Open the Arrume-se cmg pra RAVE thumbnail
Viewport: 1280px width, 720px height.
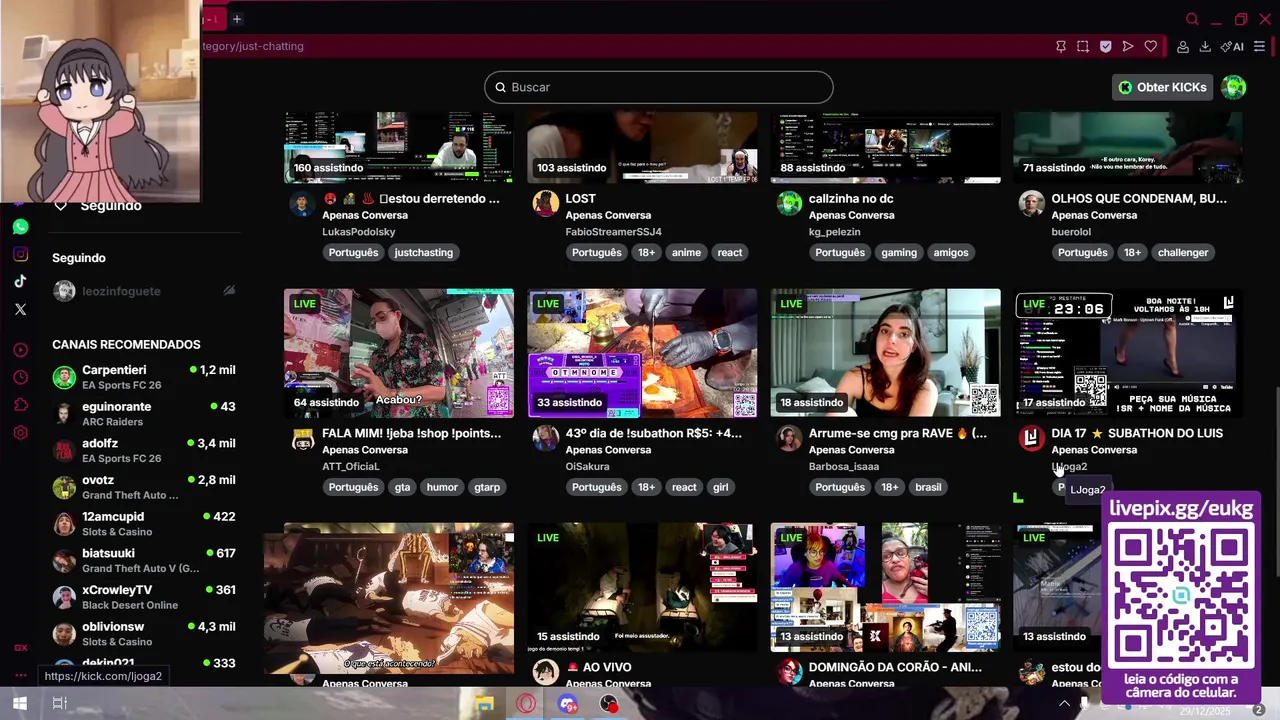pos(885,353)
